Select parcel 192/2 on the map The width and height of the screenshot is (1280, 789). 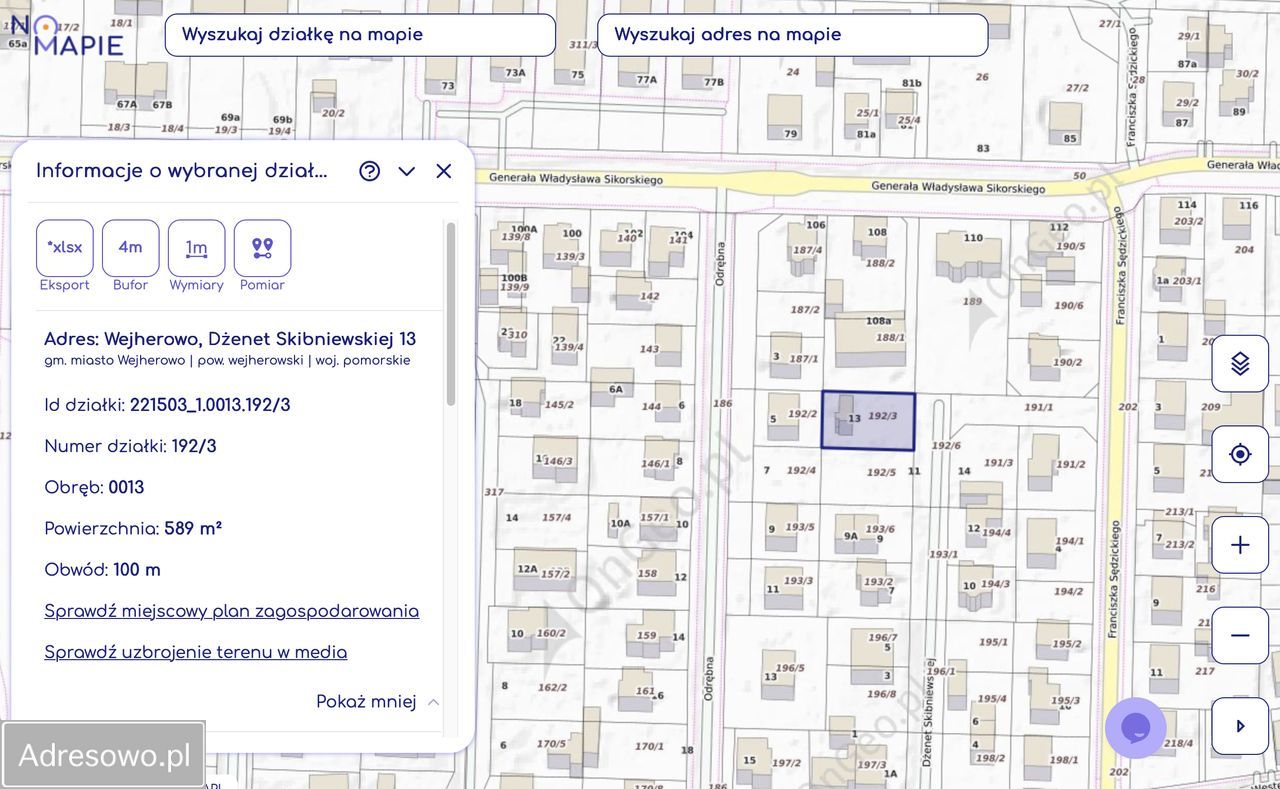(802, 413)
